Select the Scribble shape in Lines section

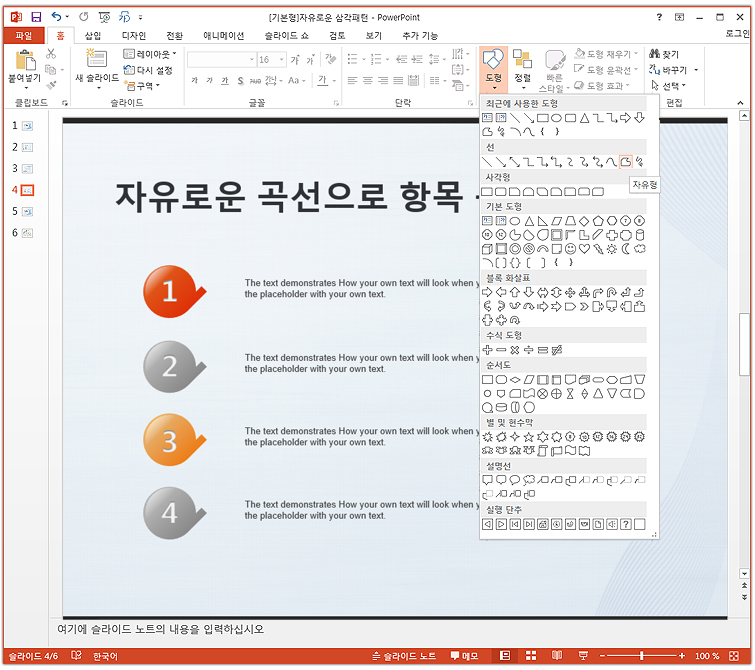click(x=639, y=162)
